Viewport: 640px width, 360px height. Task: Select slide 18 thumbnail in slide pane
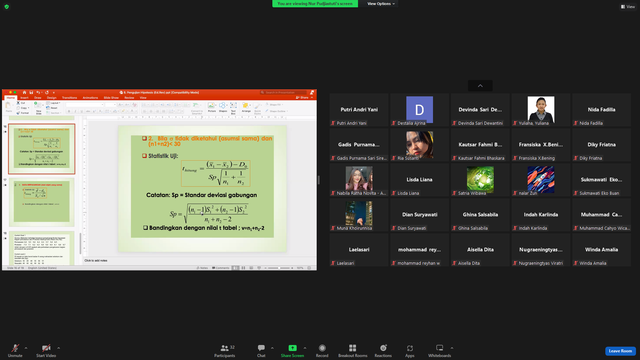coord(42,249)
